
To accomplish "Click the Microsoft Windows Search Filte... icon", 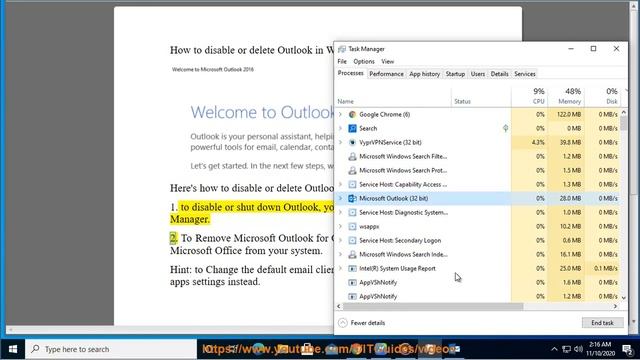I will (352, 156).
